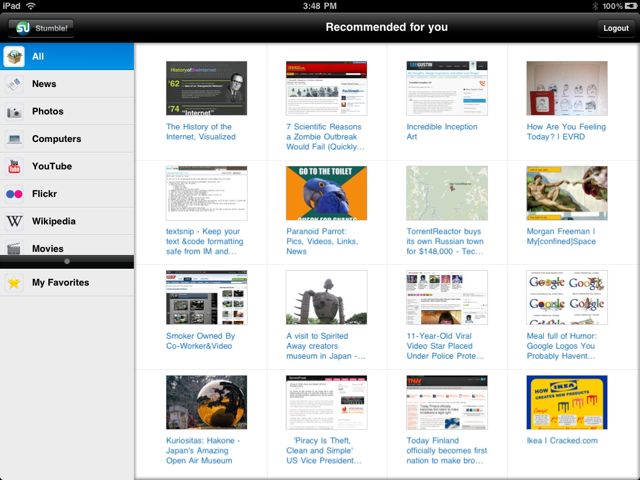Tap the Bluetooth status icon
Image resolution: width=640 pixels, height=480 pixels.
coord(595,6)
